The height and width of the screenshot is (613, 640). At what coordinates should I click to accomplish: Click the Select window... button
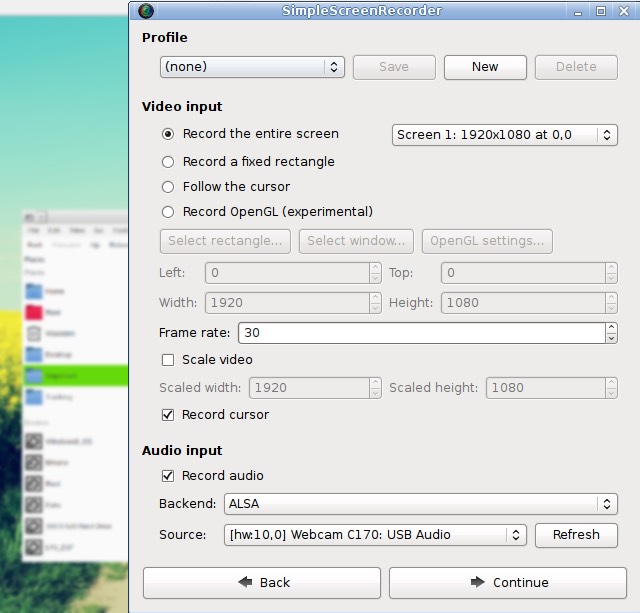click(x=356, y=241)
